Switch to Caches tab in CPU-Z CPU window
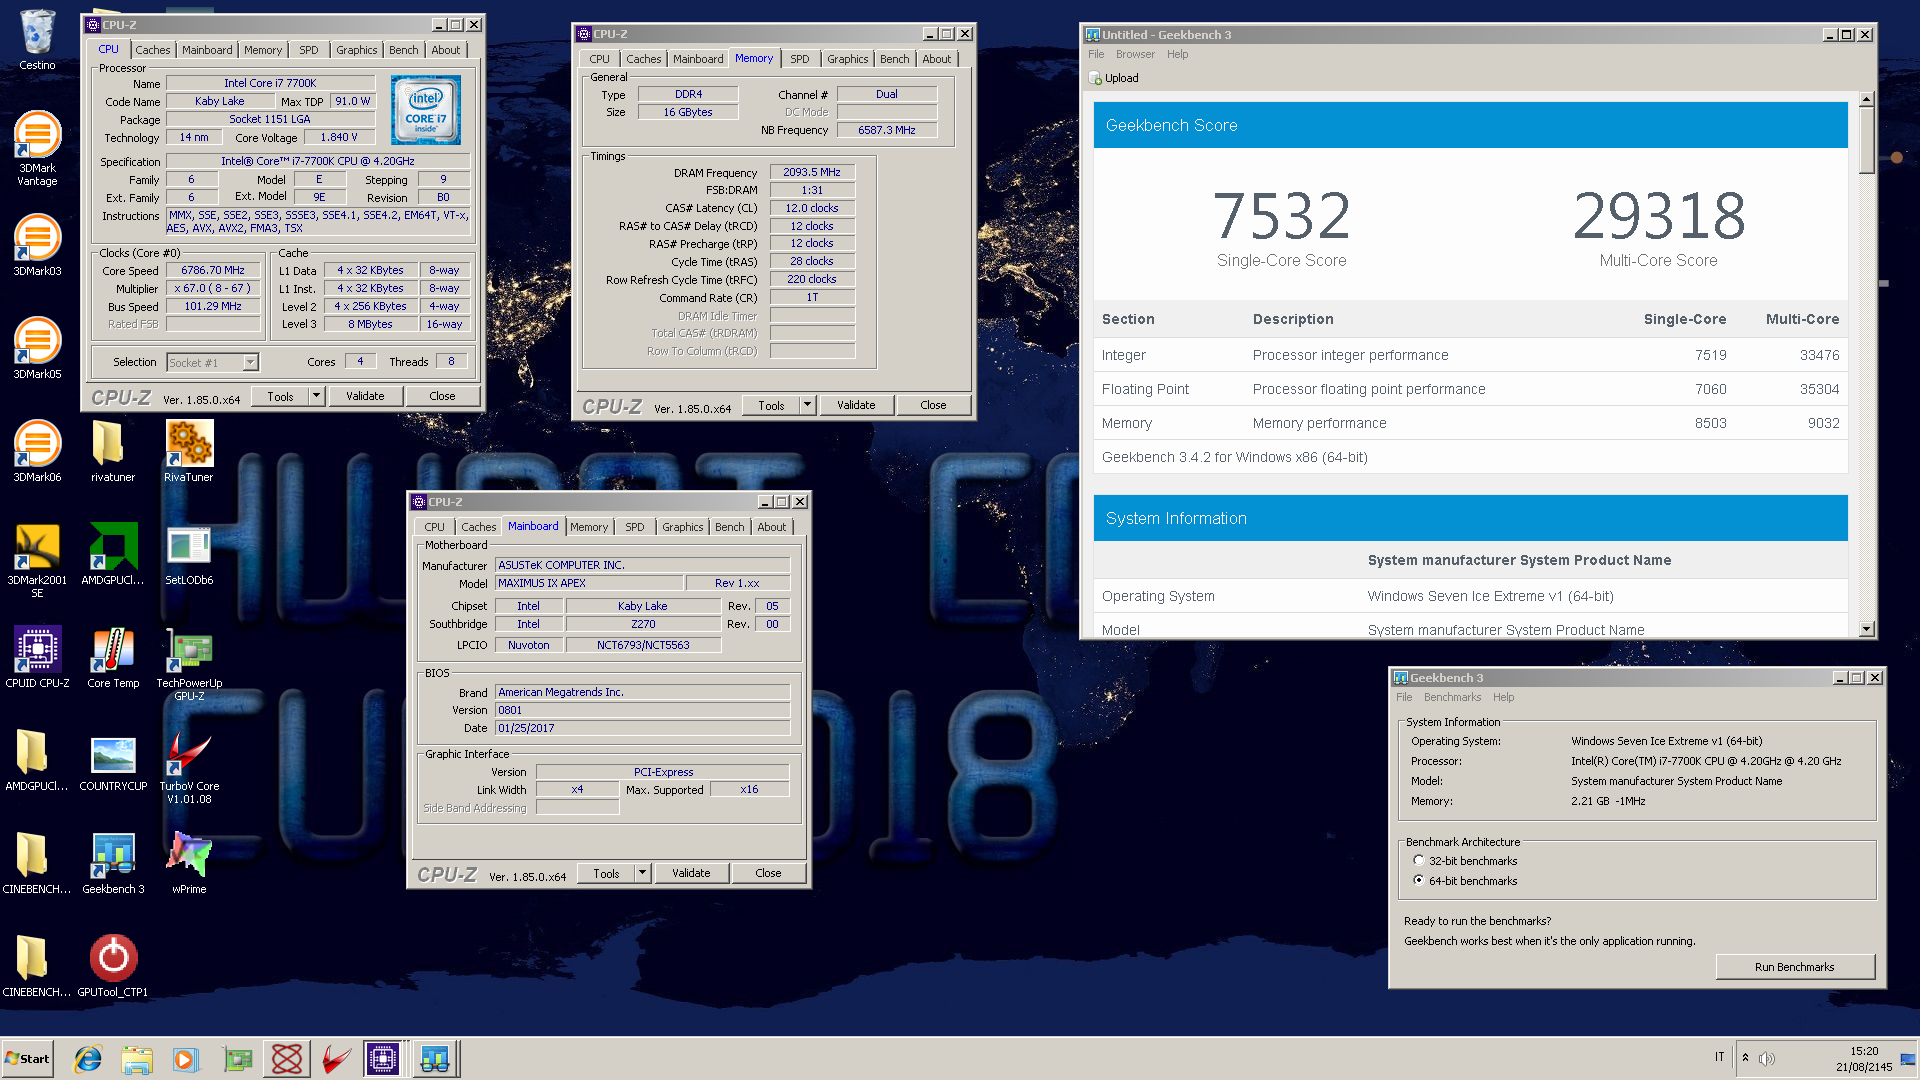Viewport: 1920px width, 1080px height. tap(152, 50)
